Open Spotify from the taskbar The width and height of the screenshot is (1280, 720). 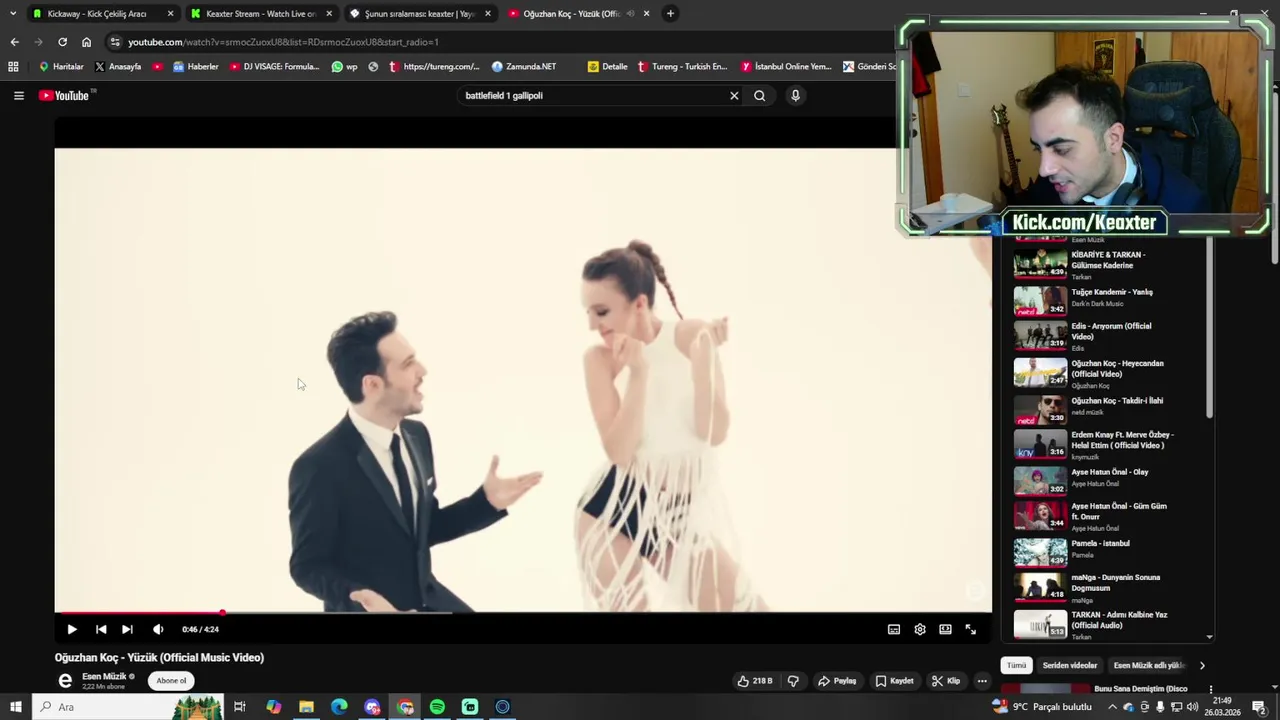tap(437, 707)
